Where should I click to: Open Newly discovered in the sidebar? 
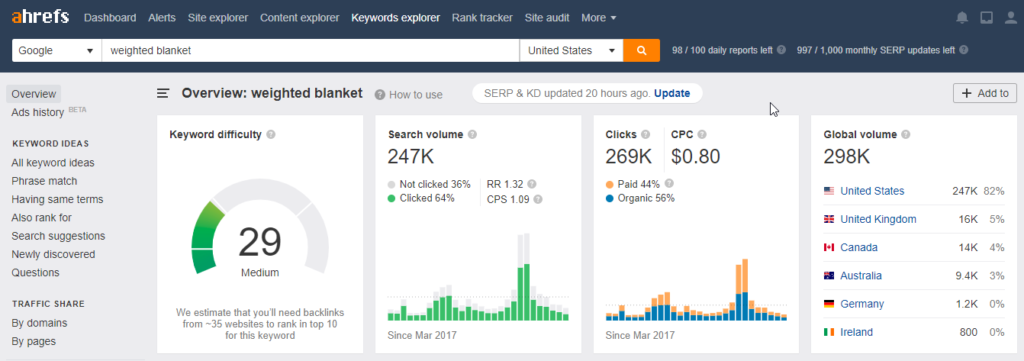[x=53, y=254]
